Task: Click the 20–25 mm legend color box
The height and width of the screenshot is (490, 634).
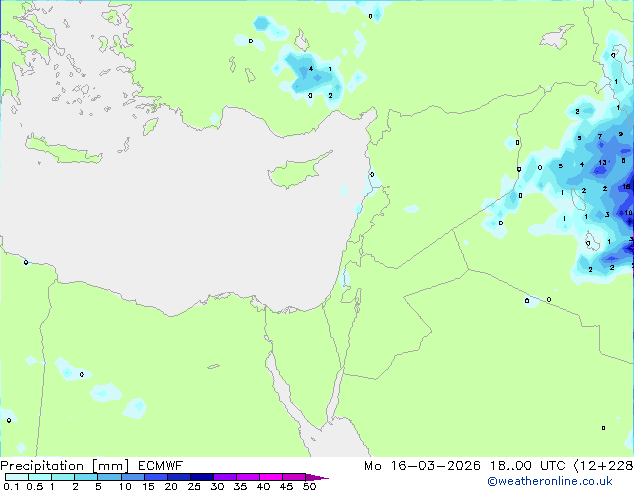Action: tap(179, 477)
